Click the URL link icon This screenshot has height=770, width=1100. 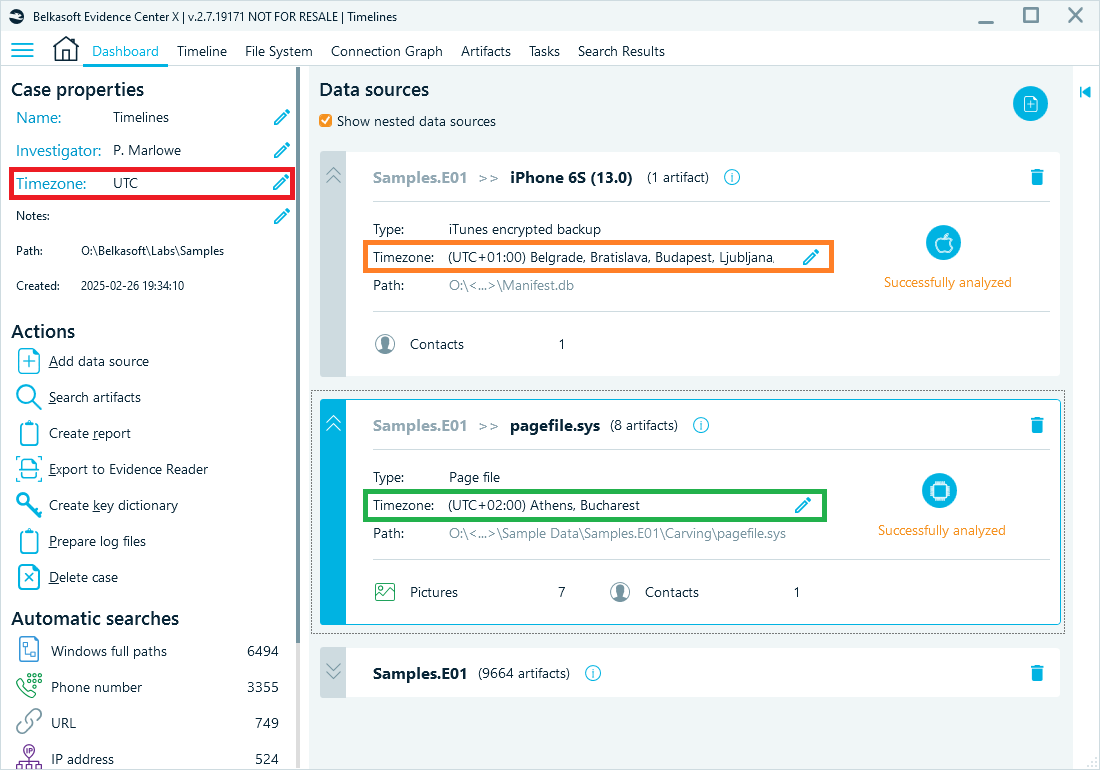[29, 722]
